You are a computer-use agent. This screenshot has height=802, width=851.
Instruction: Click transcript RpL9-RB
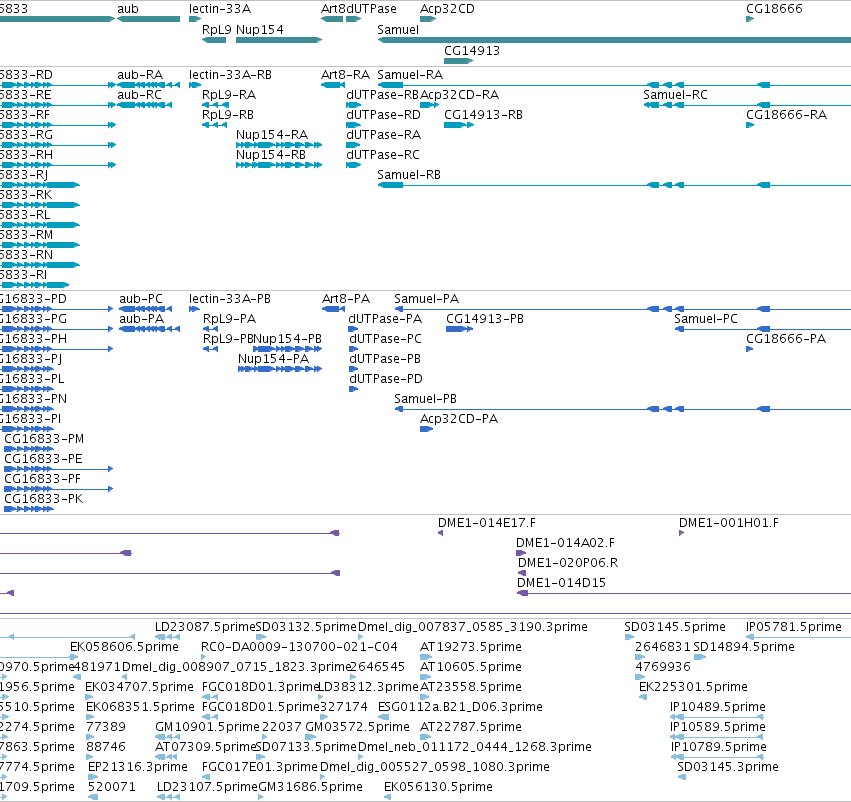(x=228, y=114)
